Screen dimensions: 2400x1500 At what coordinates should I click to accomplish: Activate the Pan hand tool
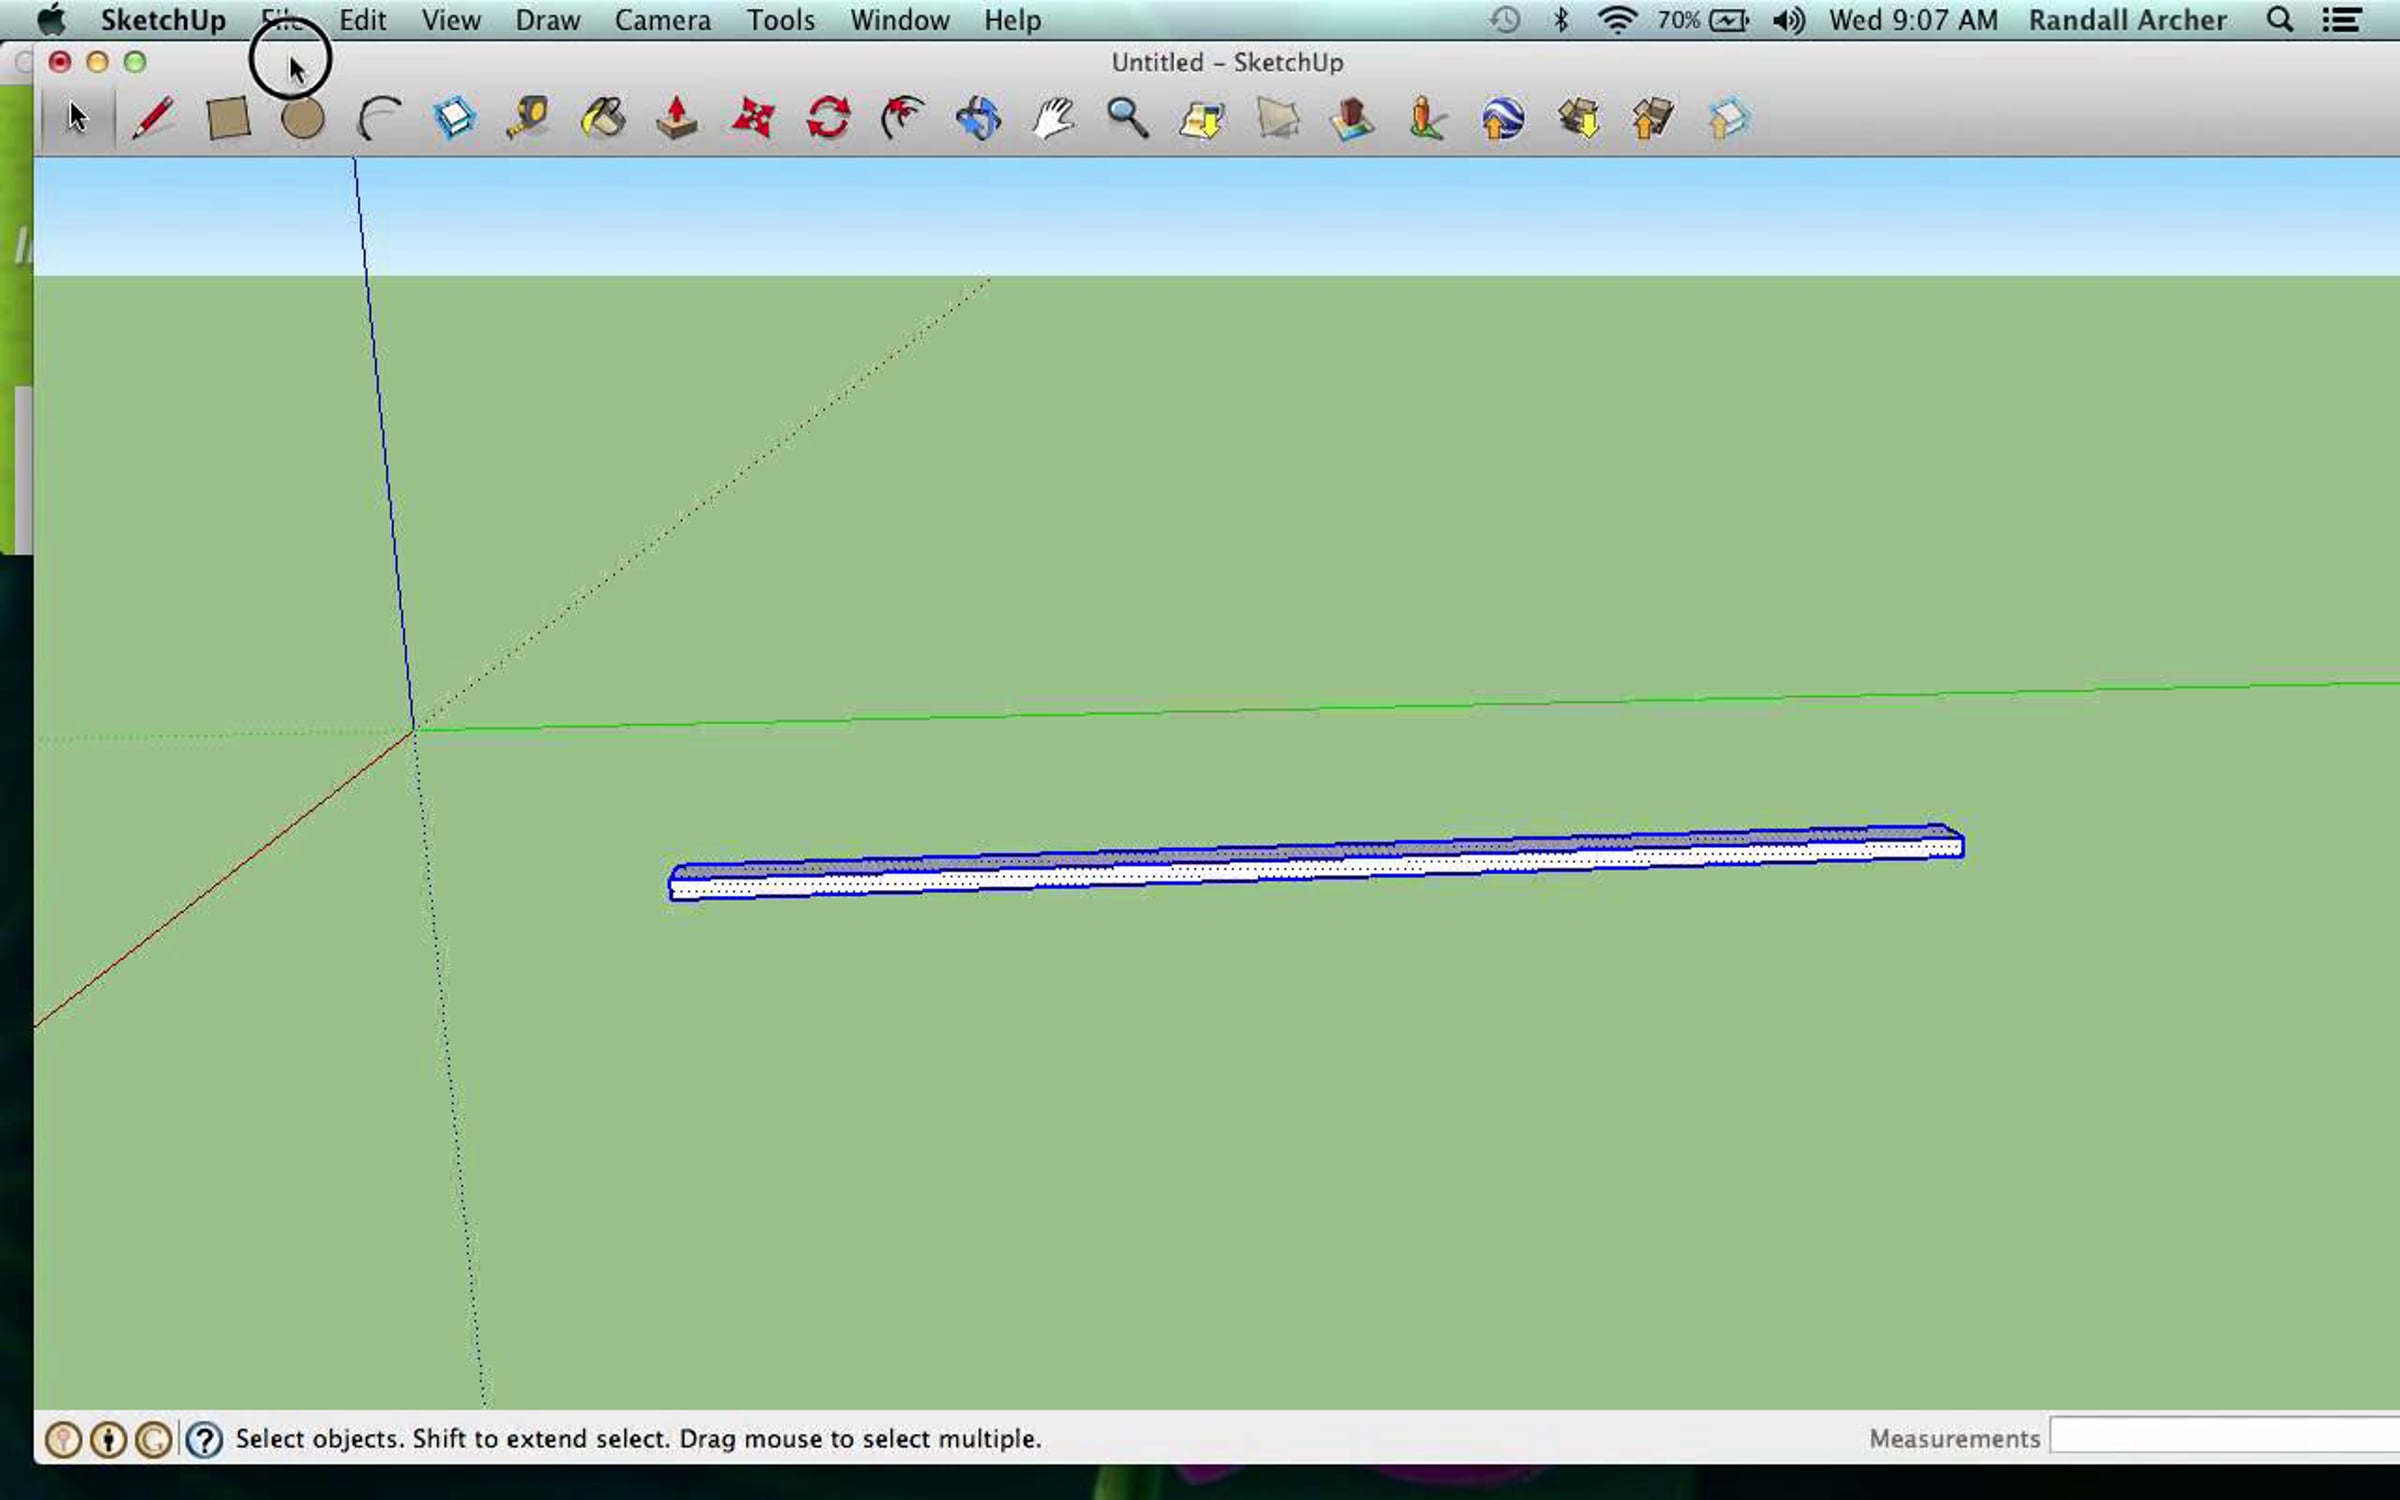coord(1053,119)
